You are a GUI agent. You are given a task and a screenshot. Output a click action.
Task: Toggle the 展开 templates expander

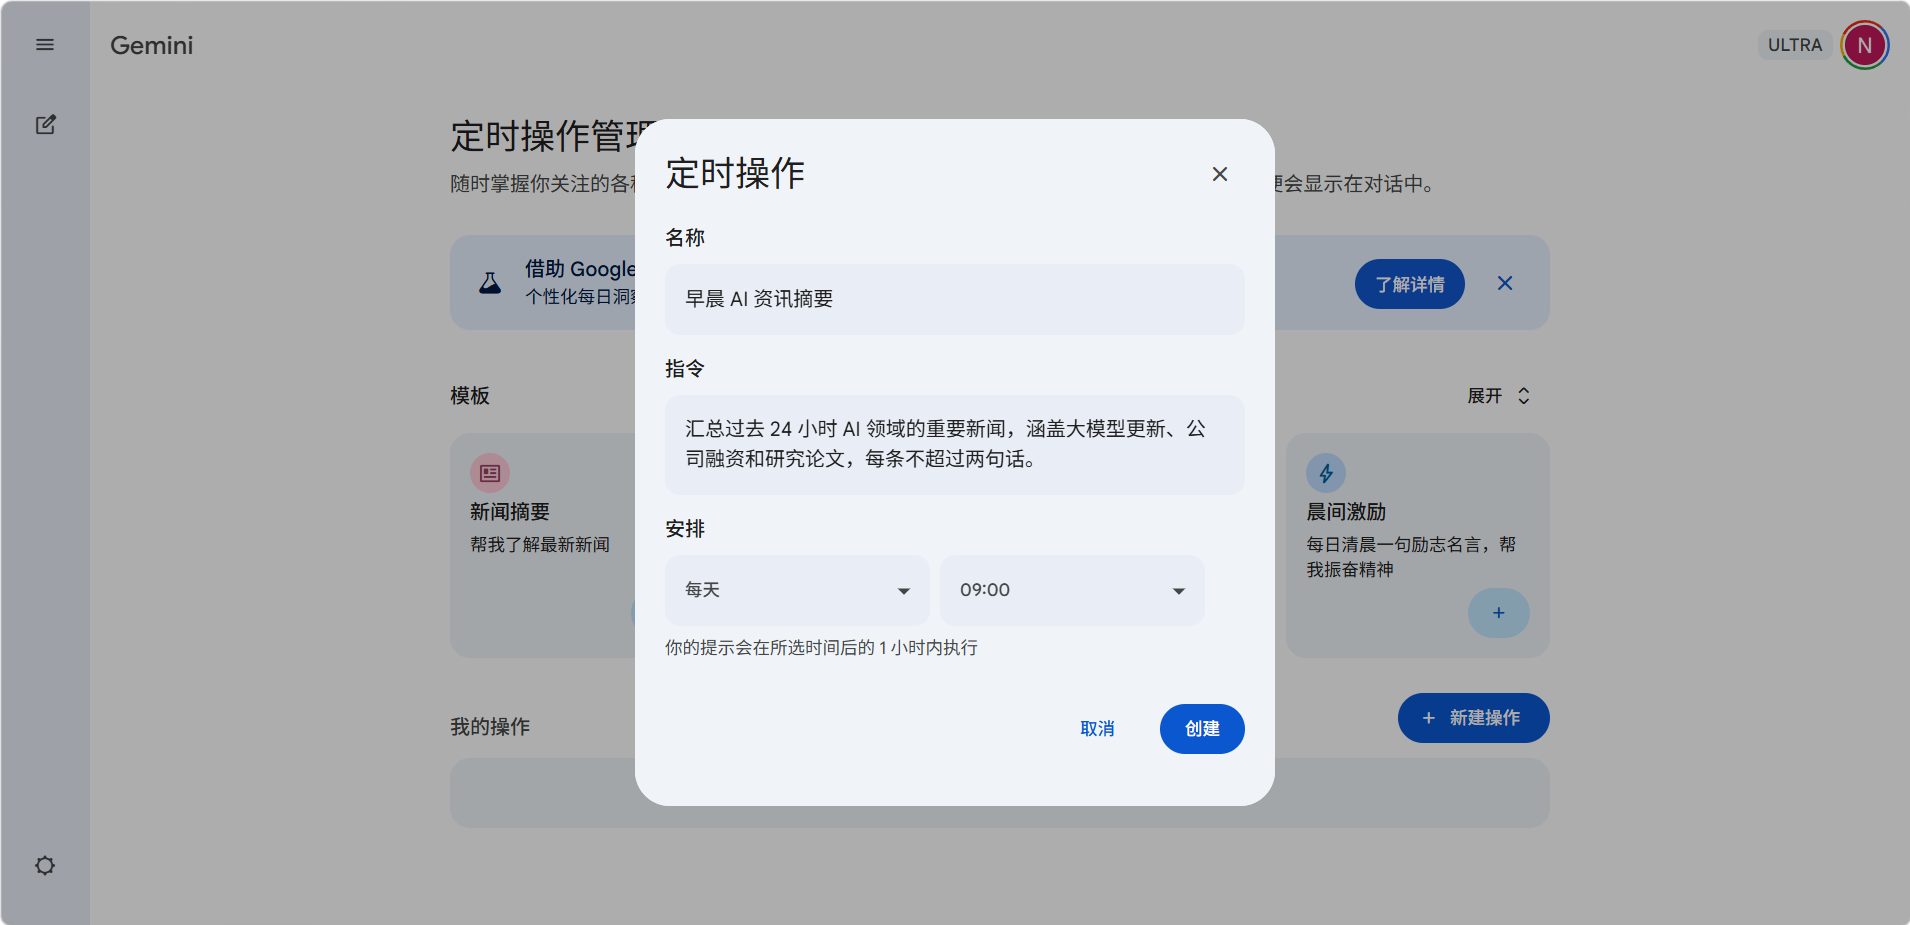coord(1498,396)
